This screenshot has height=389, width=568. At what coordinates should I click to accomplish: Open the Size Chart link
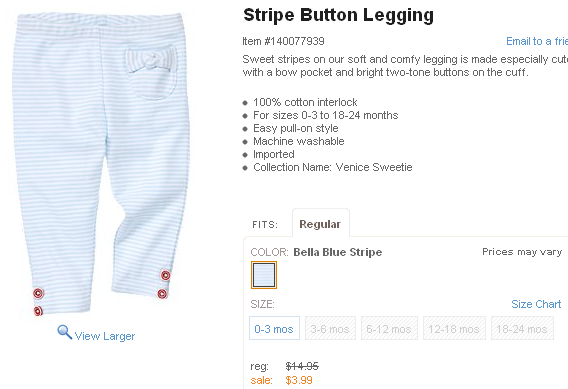click(x=536, y=304)
